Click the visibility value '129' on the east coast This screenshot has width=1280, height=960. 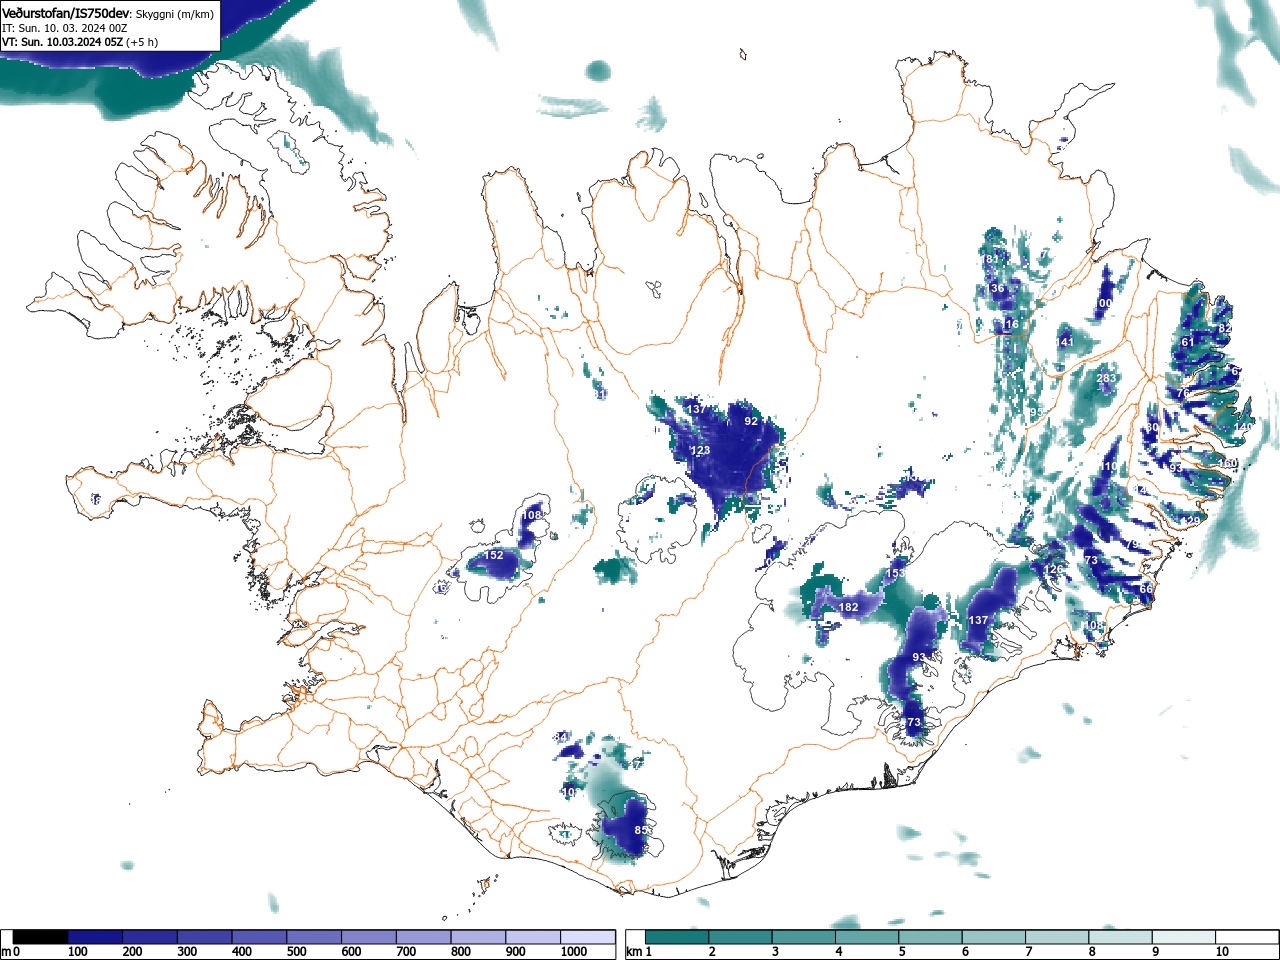click(1191, 520)
